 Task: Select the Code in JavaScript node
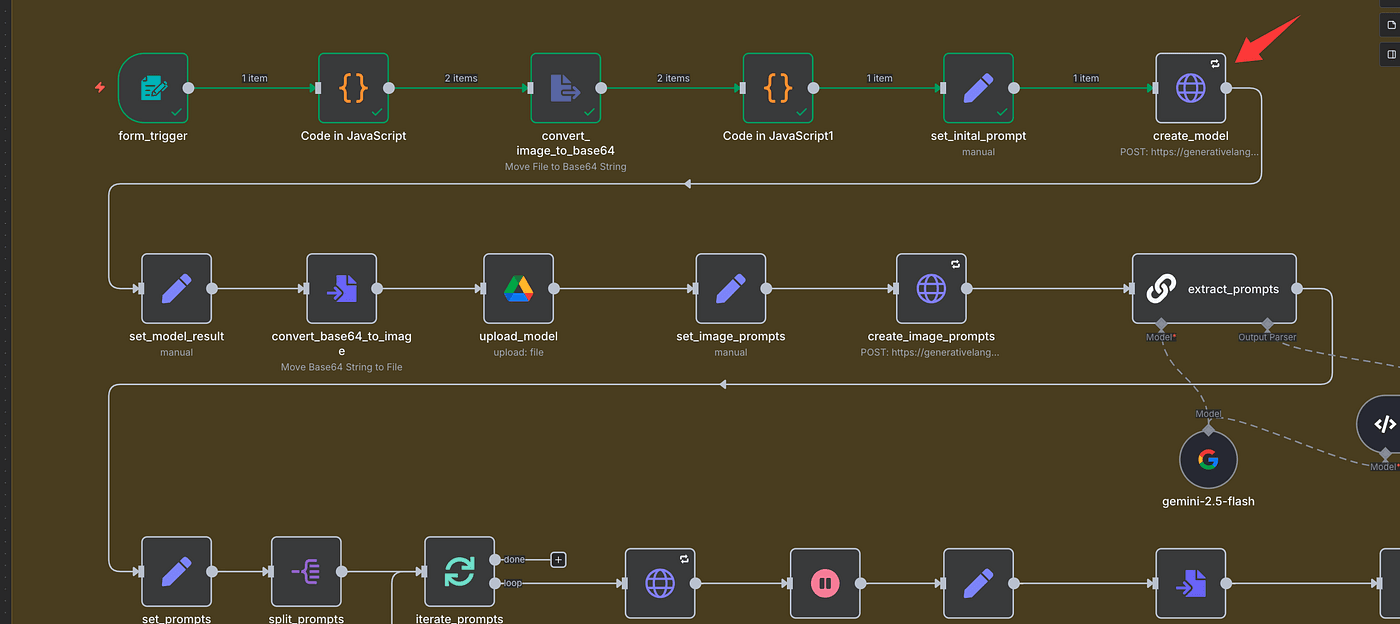[353, 88]
